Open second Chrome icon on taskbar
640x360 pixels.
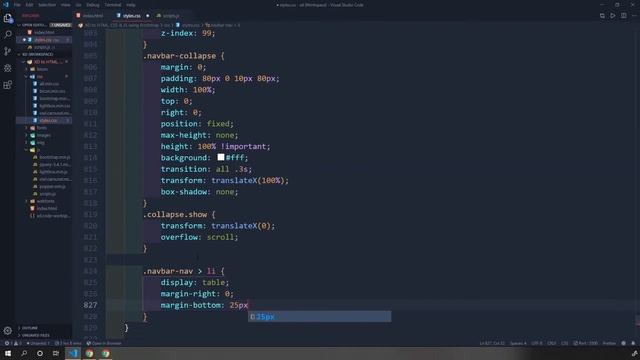click(106, 353)
